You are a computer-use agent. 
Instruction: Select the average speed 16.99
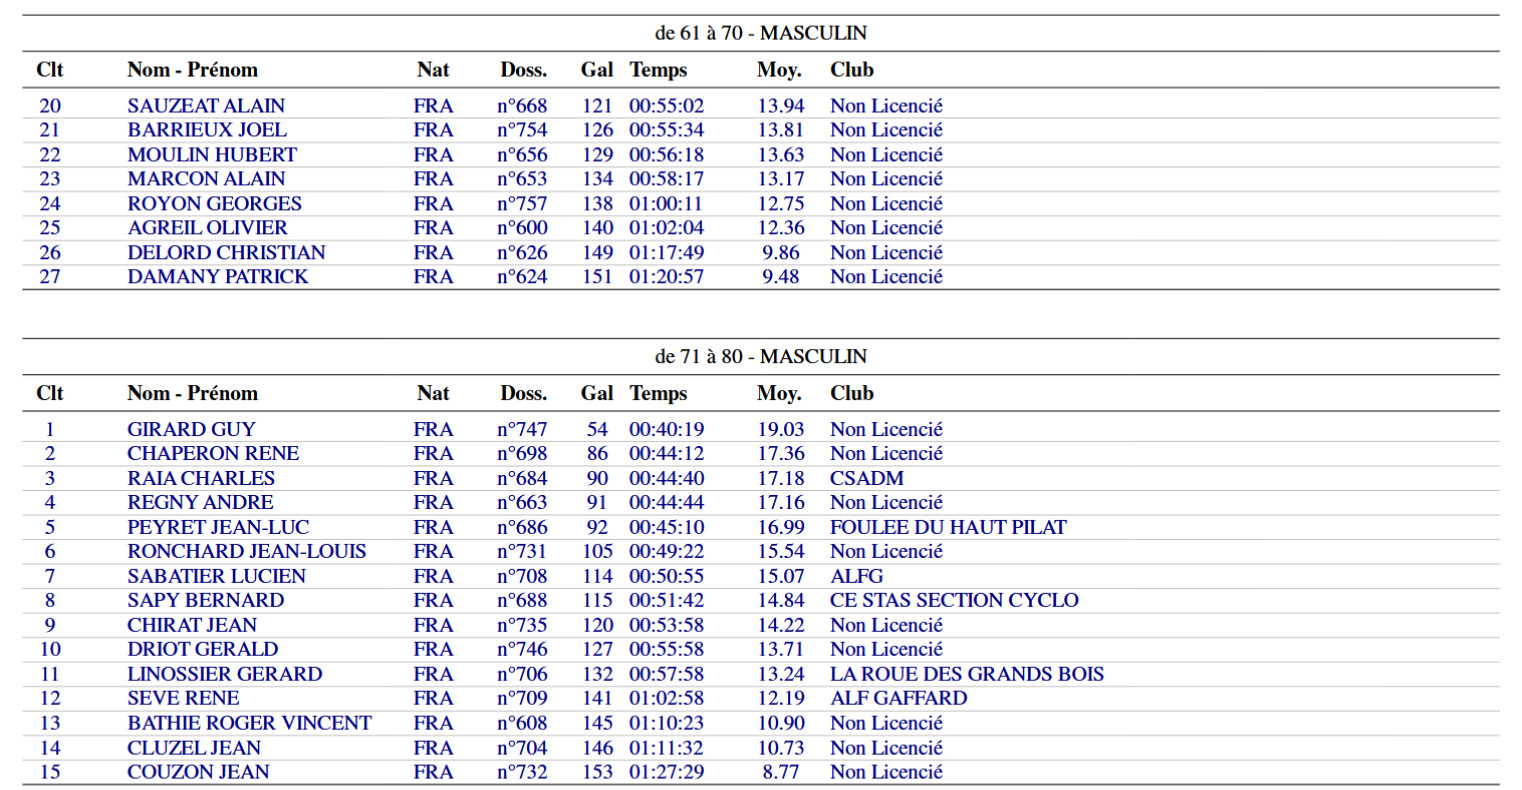tap(780, 528)
